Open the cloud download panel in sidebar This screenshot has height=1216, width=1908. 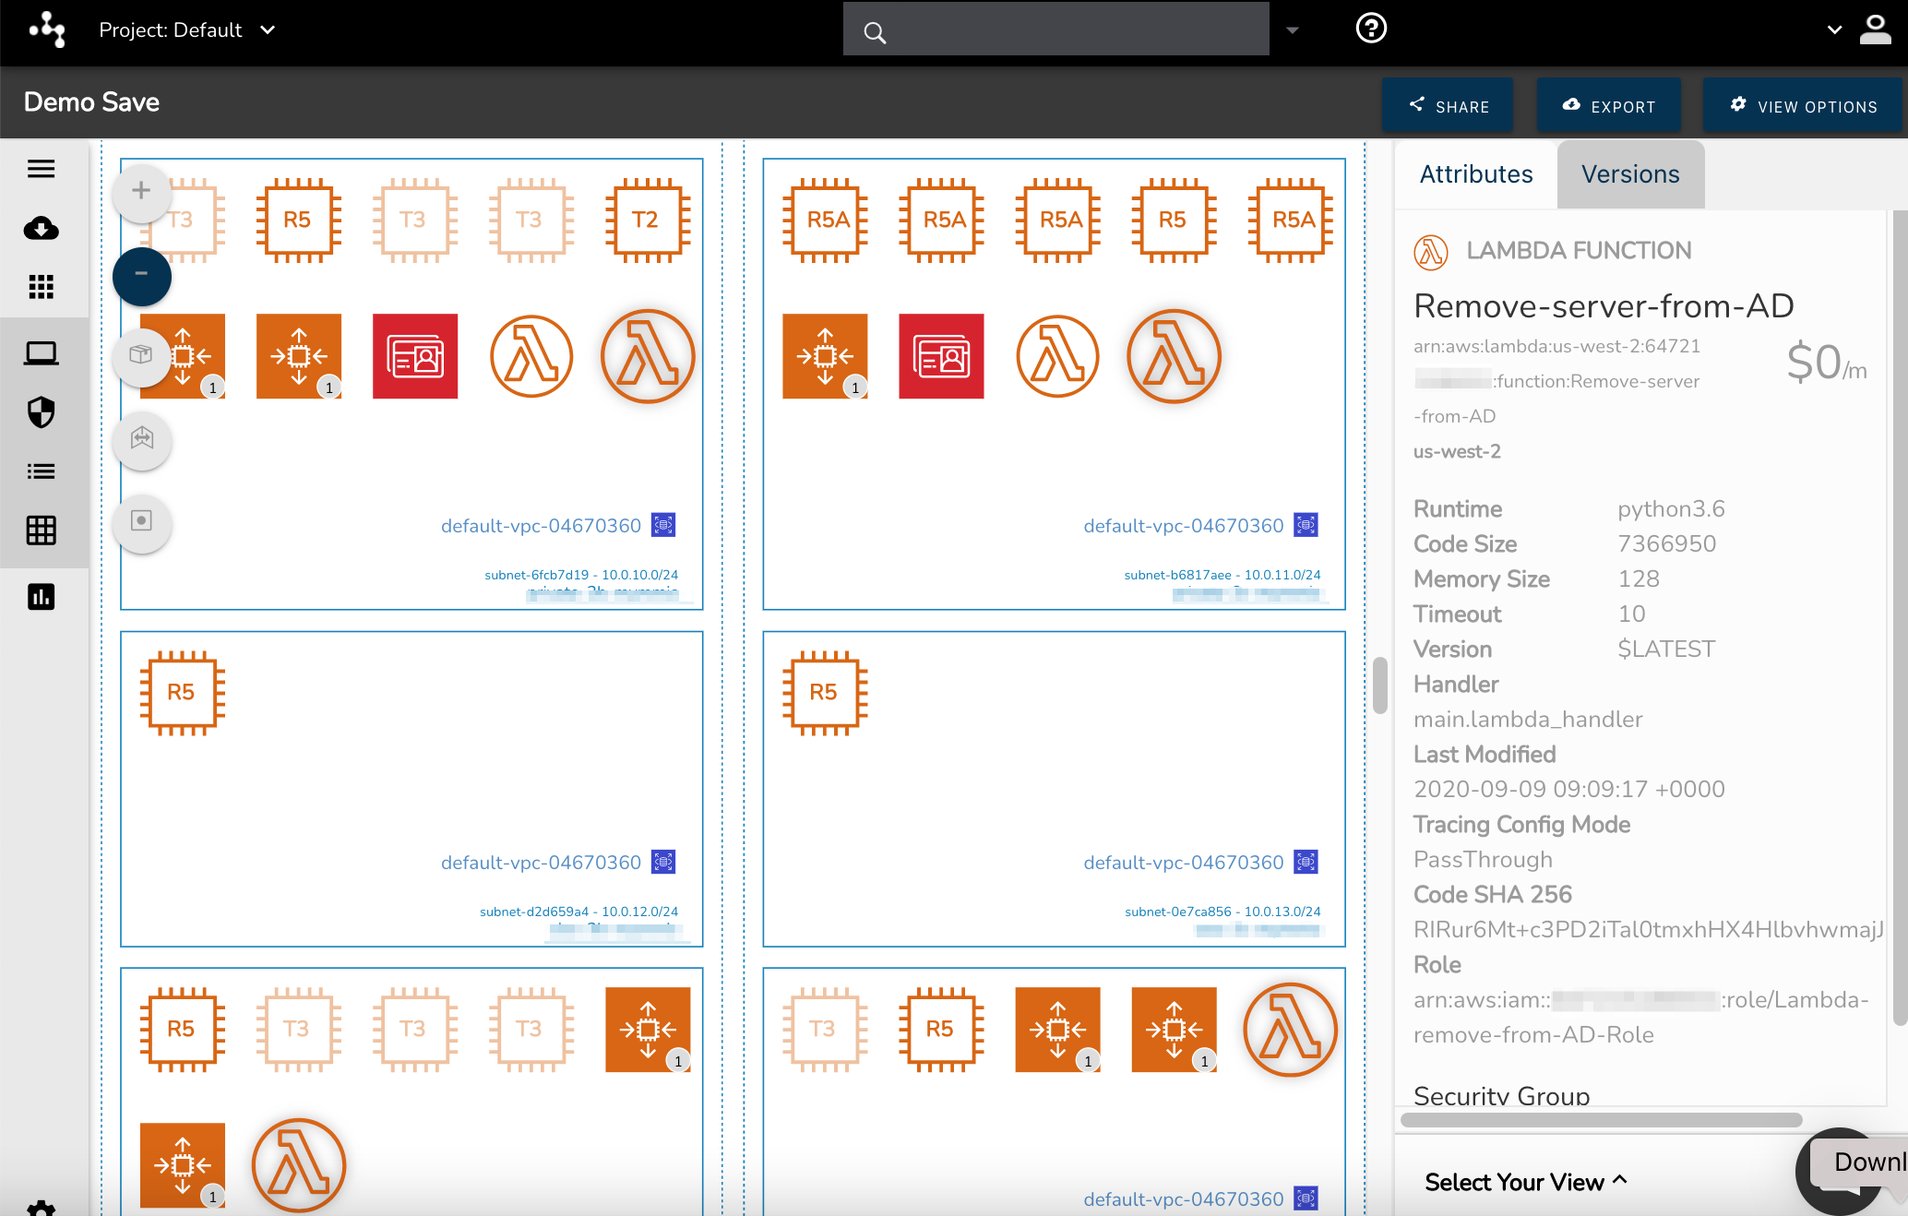tap(41, 229)
